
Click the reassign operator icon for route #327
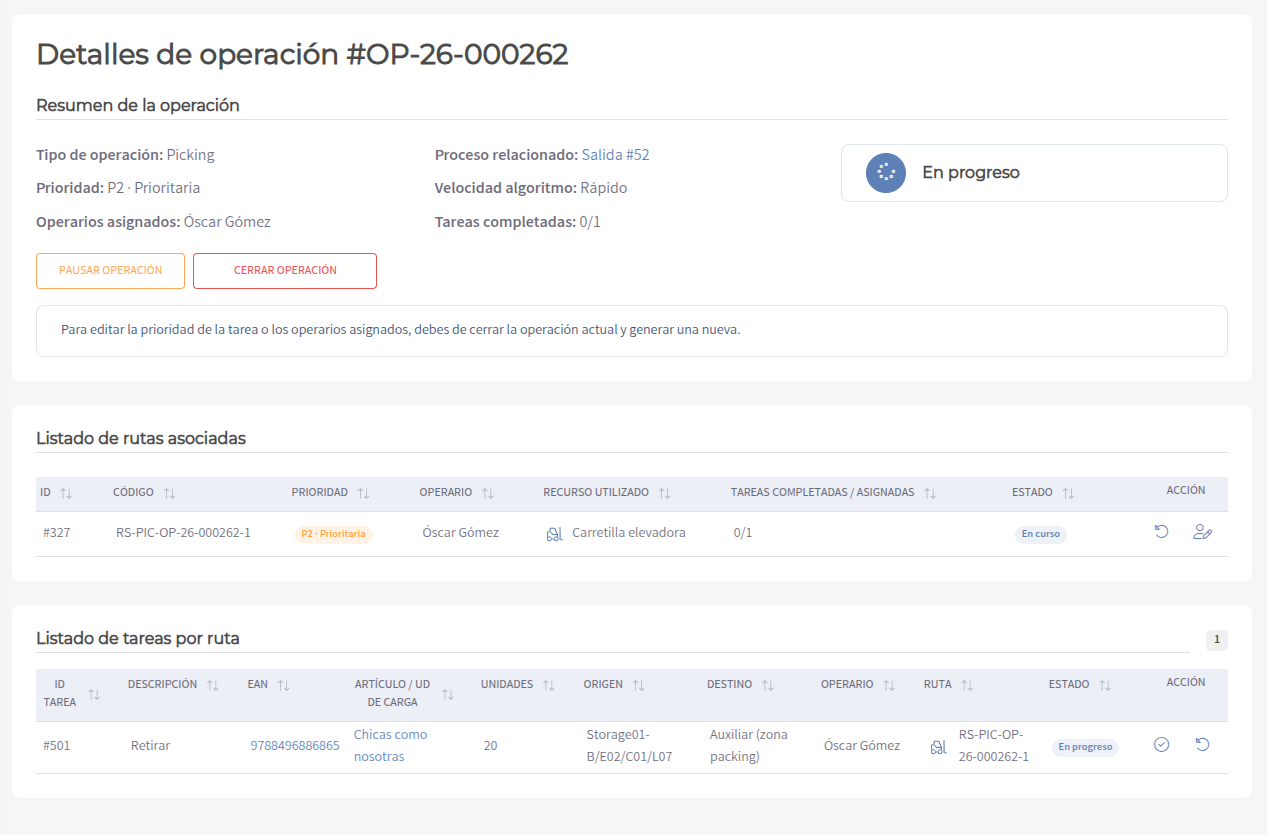click(x=1202, y=532)
